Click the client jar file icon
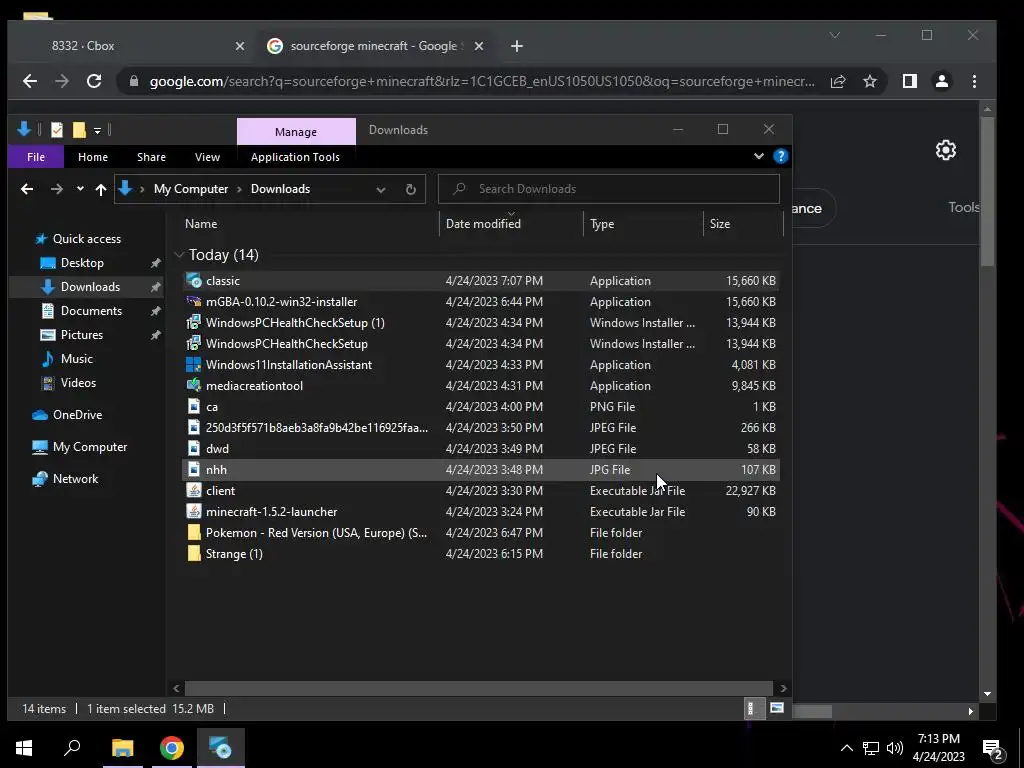Viewport: 1024px width, 768px height. point(194,490)
